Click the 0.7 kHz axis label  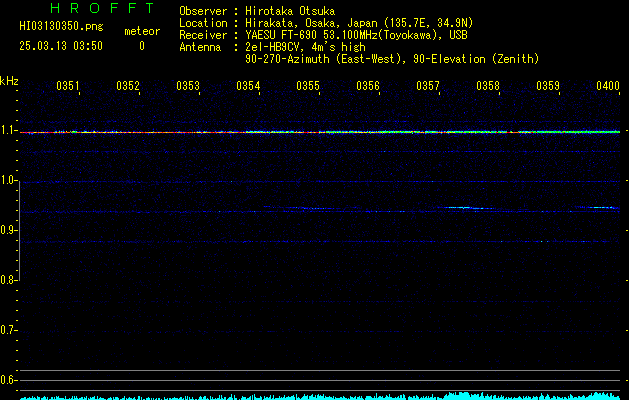pos(8,330)
